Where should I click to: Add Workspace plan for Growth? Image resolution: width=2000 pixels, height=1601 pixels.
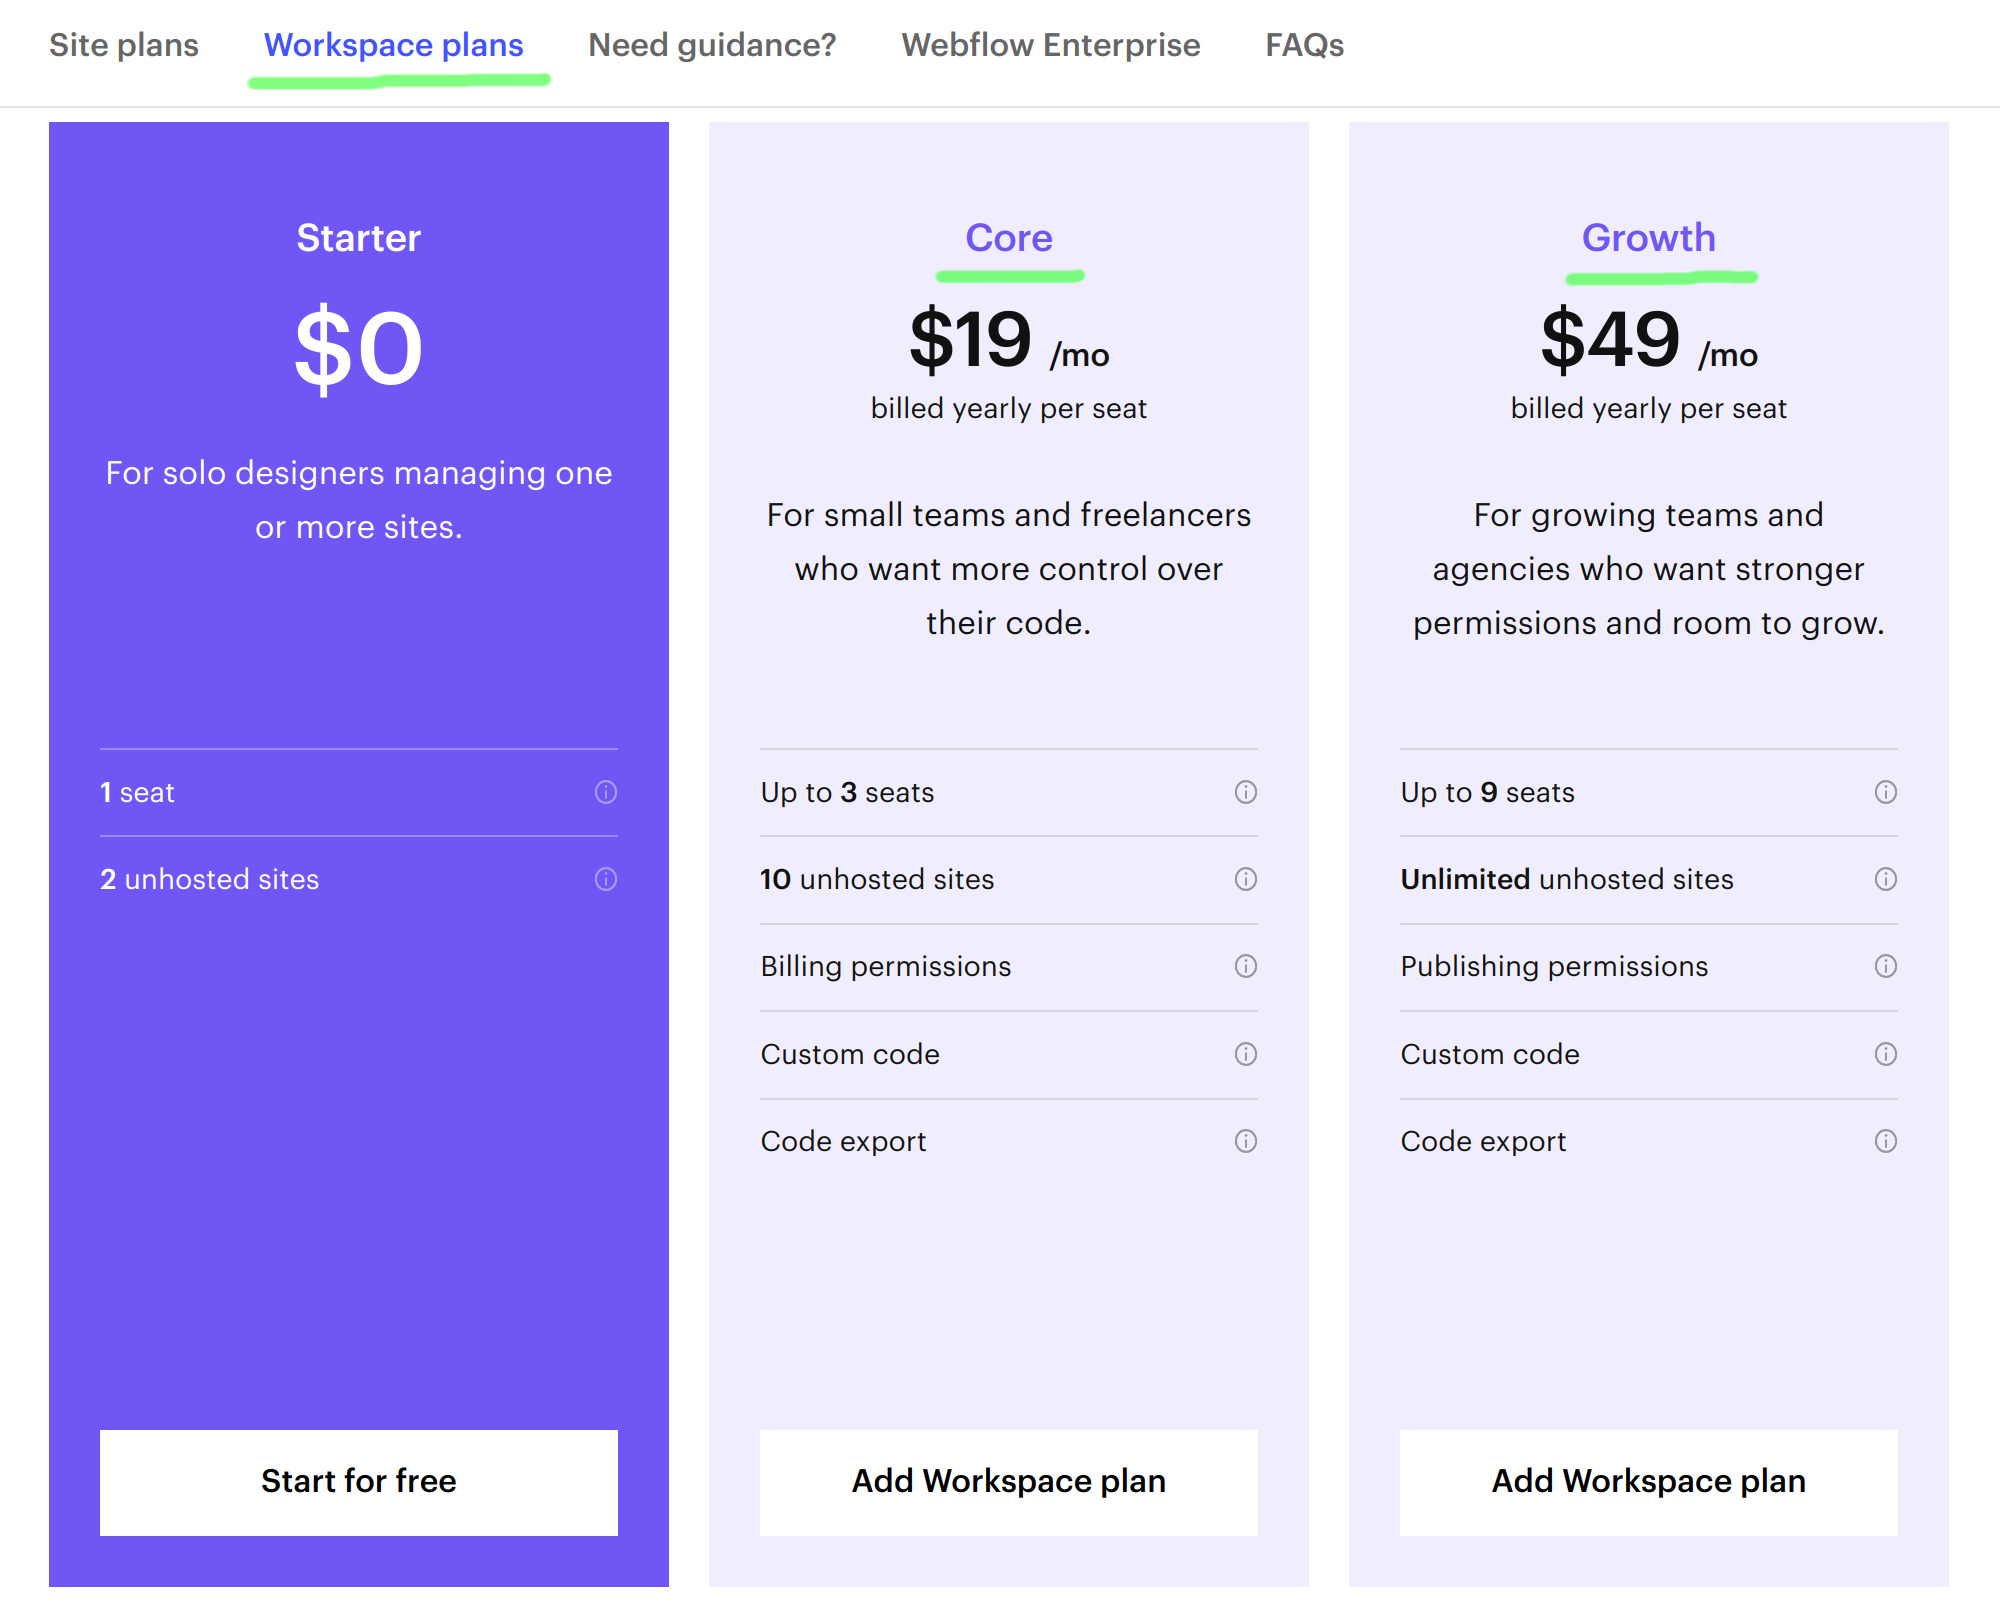click(x=1649, y=1482)
